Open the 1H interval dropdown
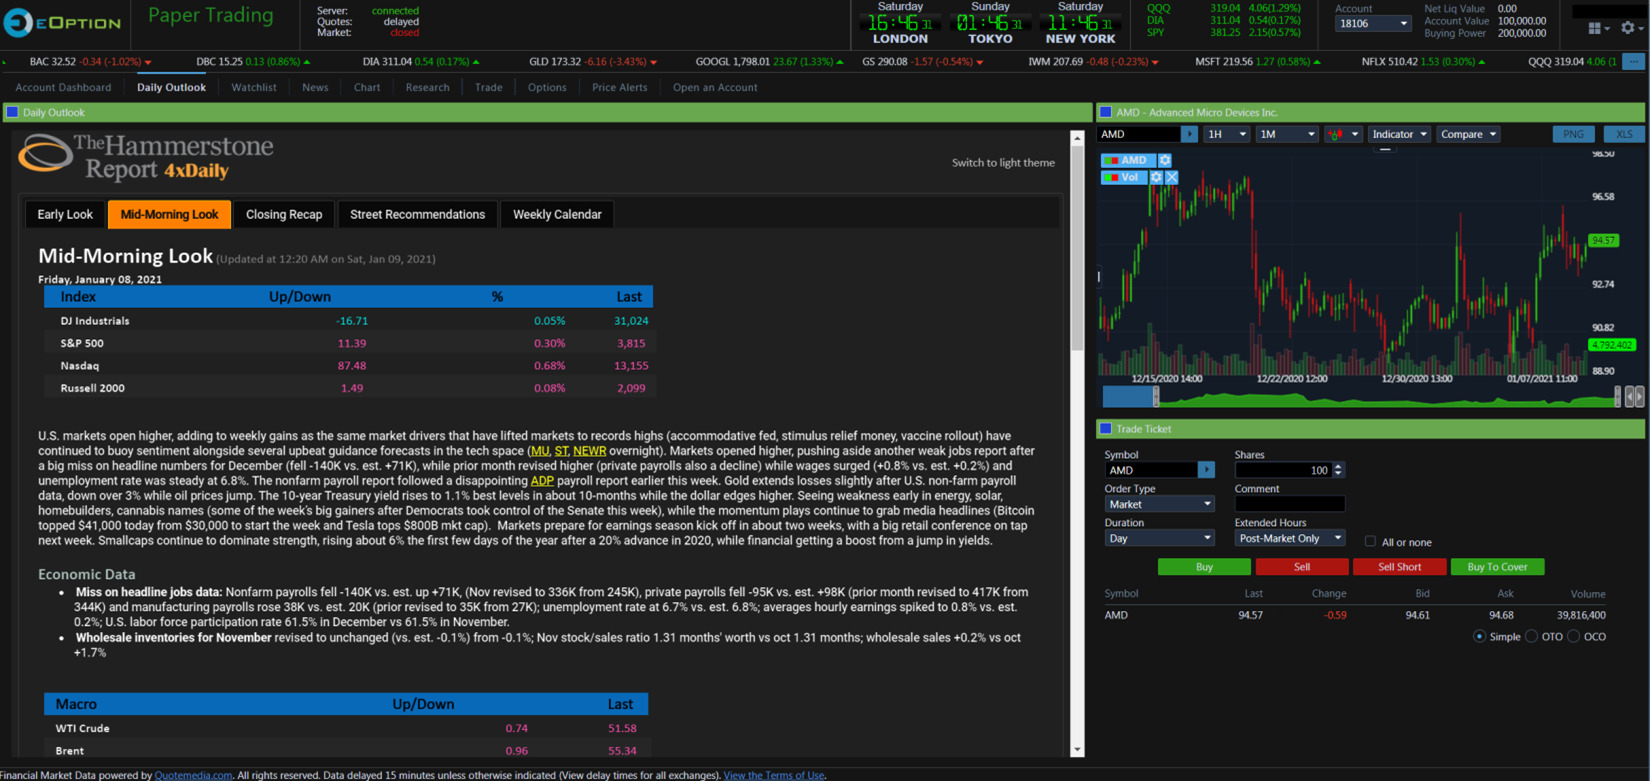Screen dimensions: 1650x781 (x=1226, y=134)
